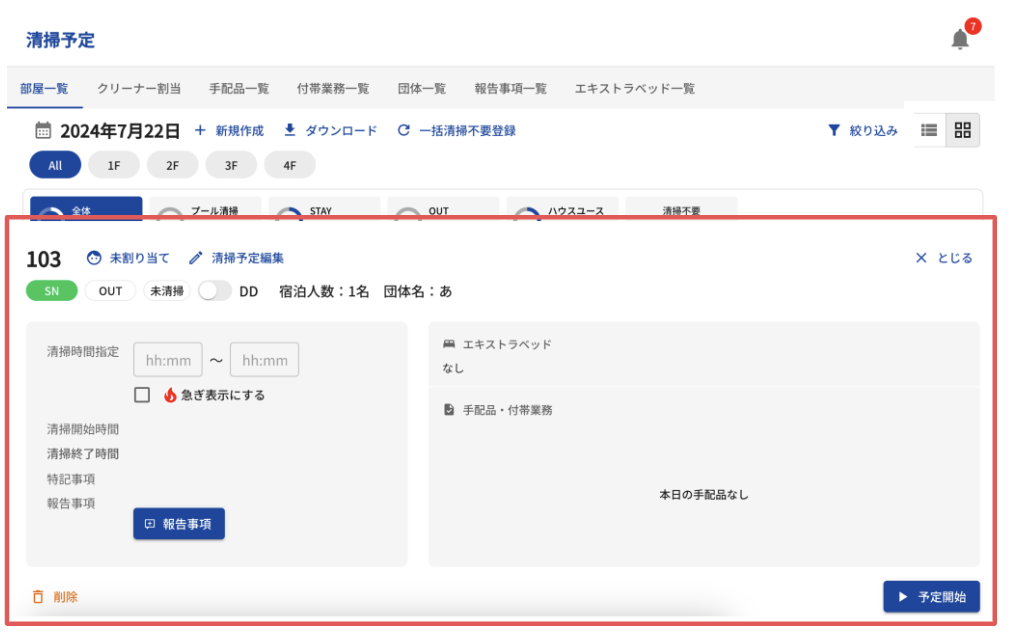
Task: Click 未割り当て to assign cleaner
Action: [x=128, y=258]
